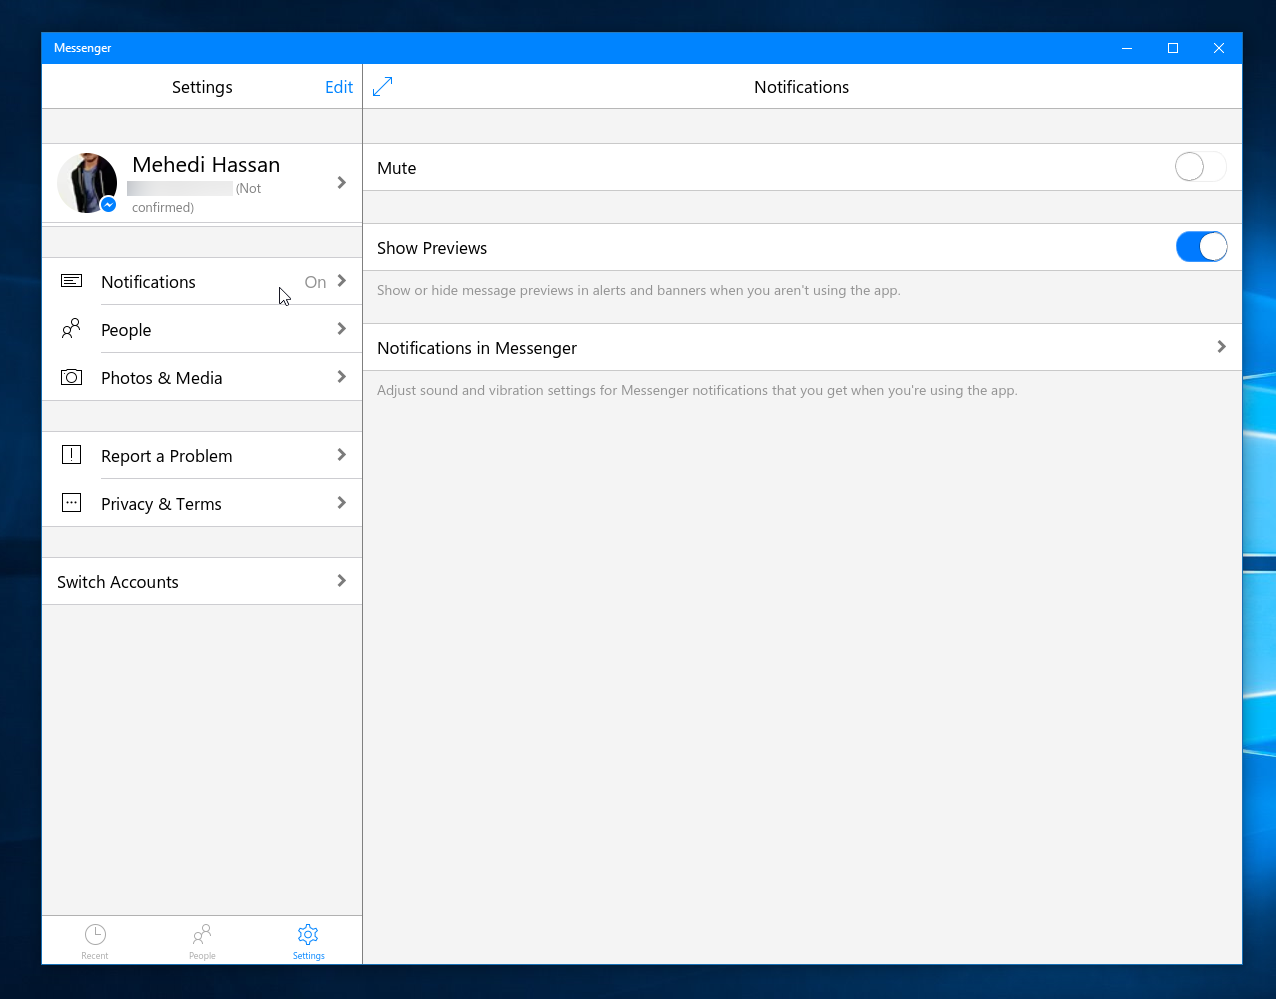Click the Show Previews label

[x=432, y=248]
